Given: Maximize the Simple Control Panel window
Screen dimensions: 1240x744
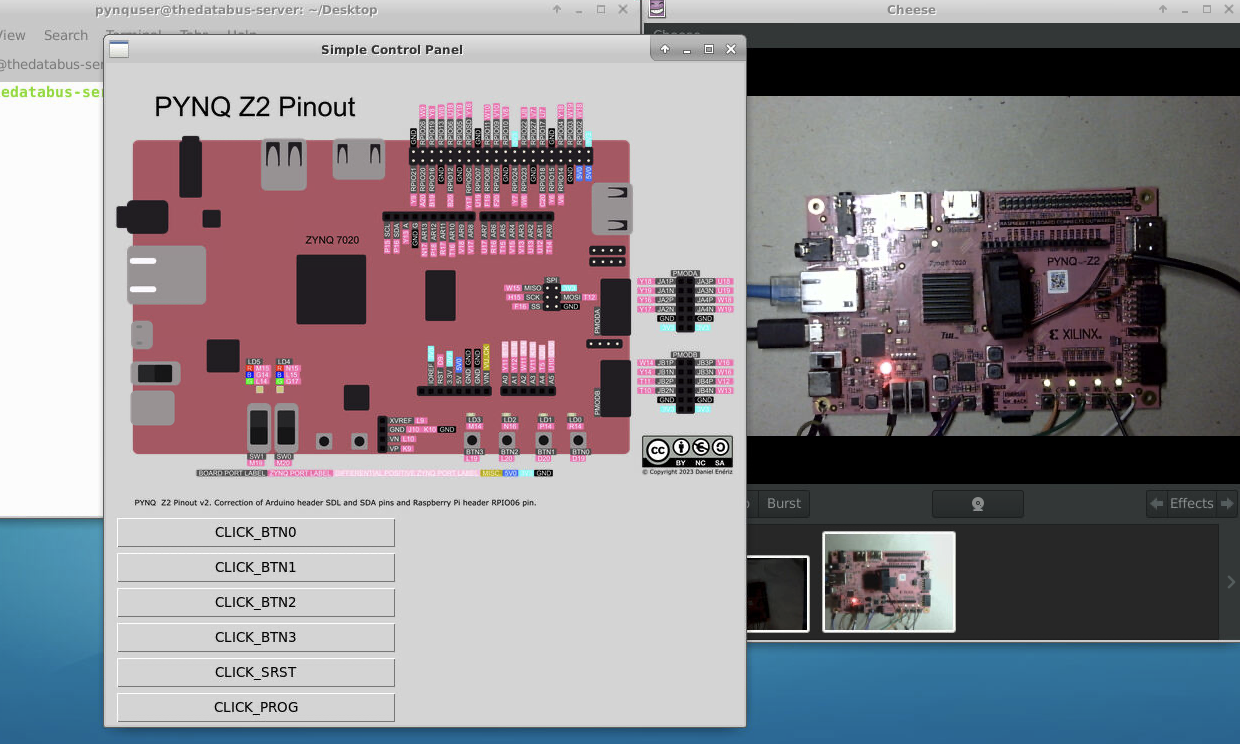Looking at the screenshot, I should (709, 49).
